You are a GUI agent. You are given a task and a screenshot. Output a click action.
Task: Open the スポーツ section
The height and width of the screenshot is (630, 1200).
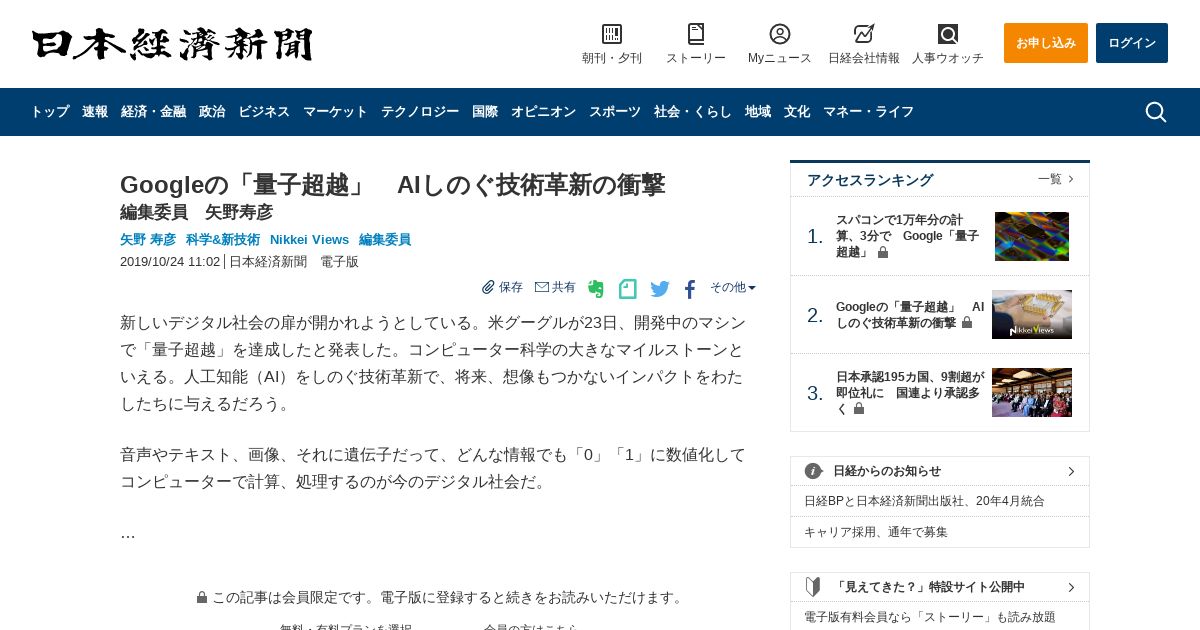pos(615,112)
